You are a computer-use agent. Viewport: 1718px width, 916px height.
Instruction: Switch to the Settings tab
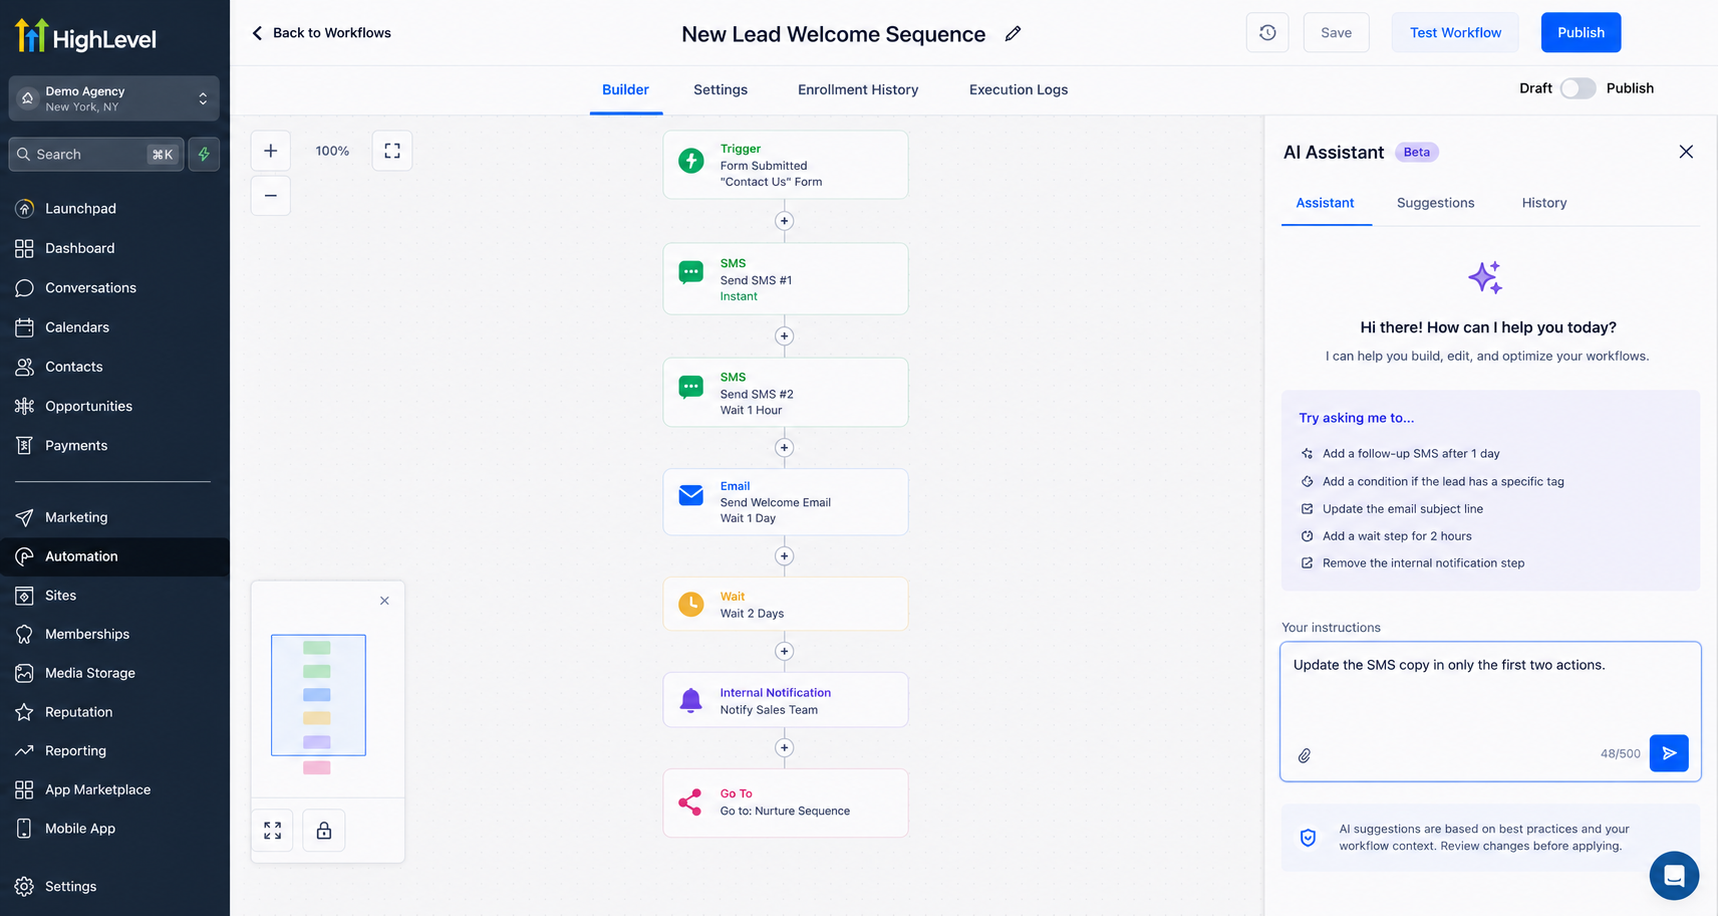click(720, 90)
